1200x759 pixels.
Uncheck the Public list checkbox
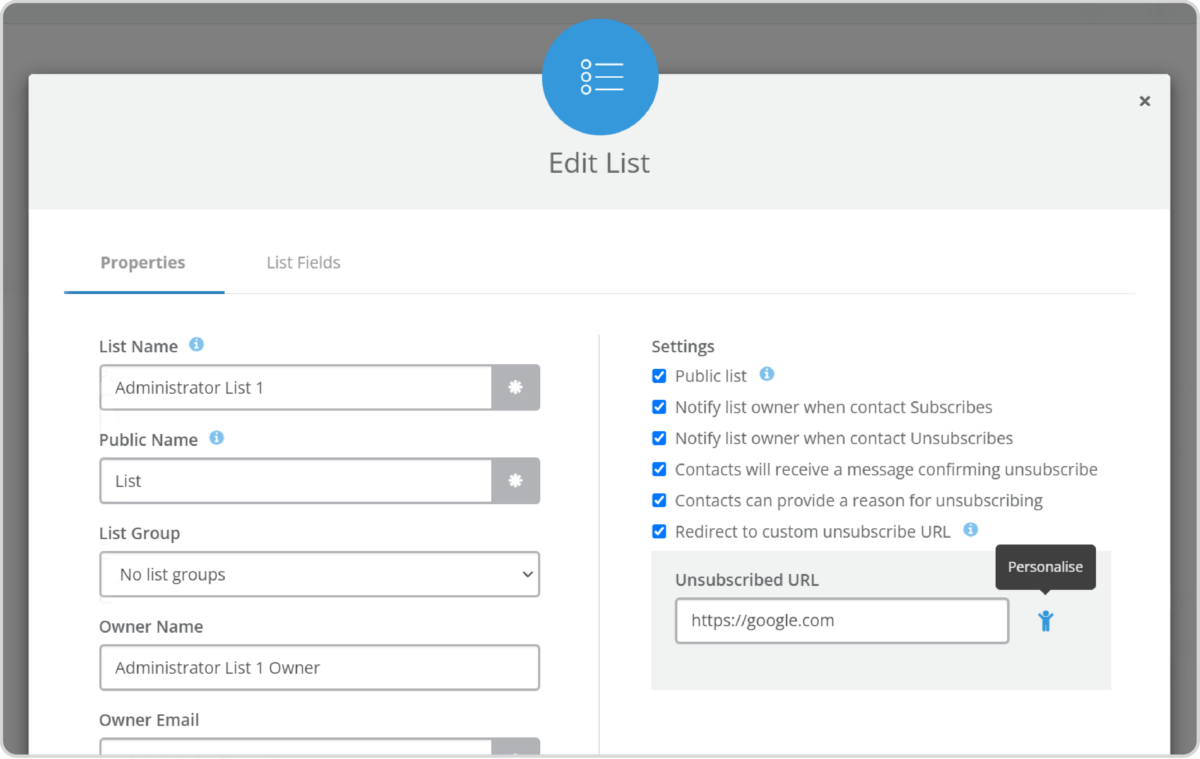pyautogui.click(x=659, y=375)
